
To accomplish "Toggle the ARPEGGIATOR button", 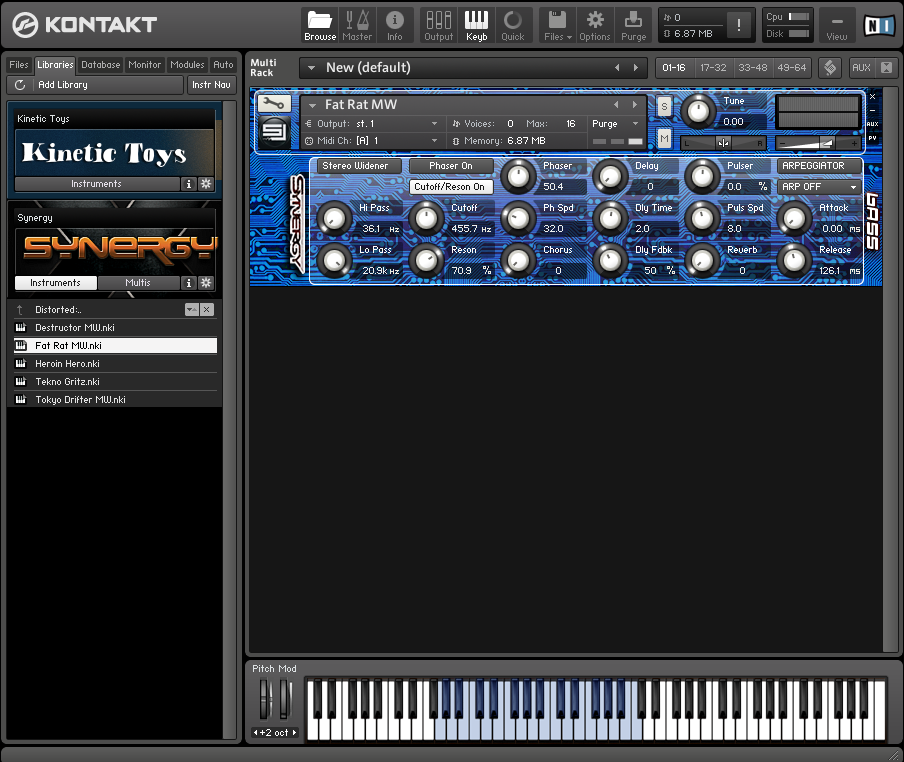I will (819, 166).
